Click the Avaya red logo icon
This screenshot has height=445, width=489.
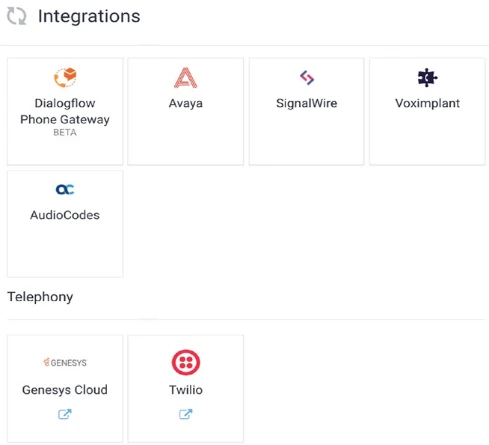click(186, 78)
